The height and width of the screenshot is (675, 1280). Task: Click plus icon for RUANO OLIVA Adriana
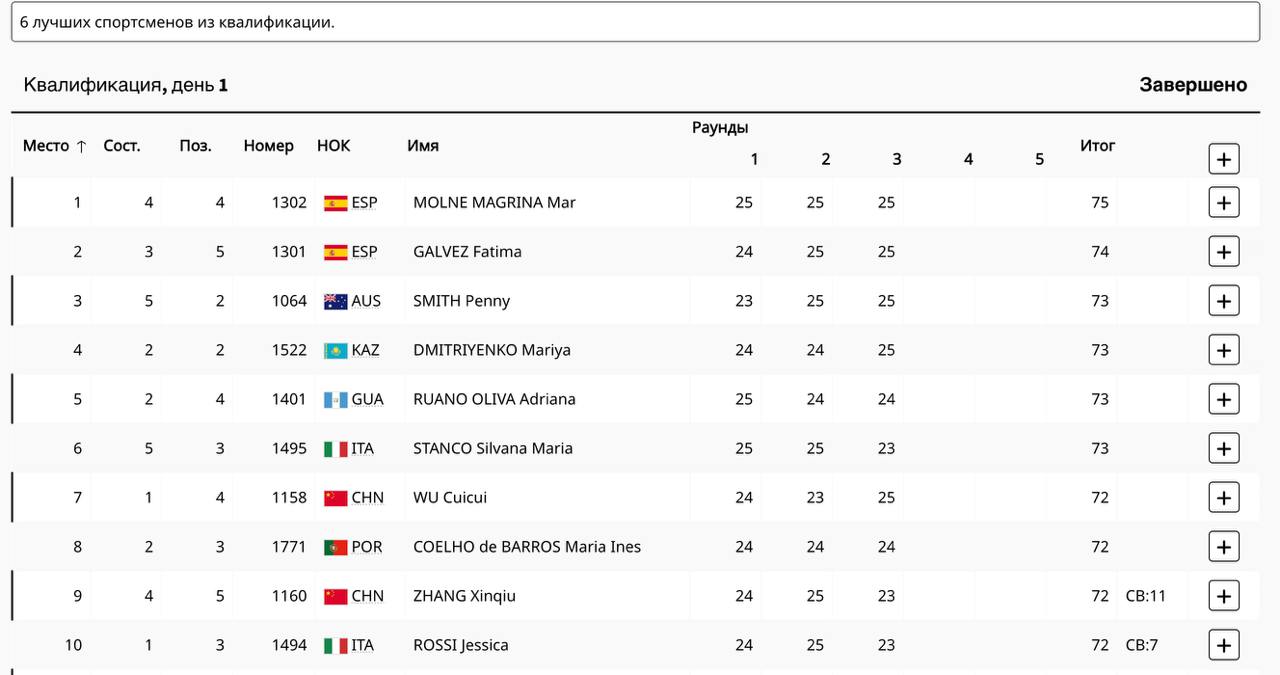coord(1224,399)
